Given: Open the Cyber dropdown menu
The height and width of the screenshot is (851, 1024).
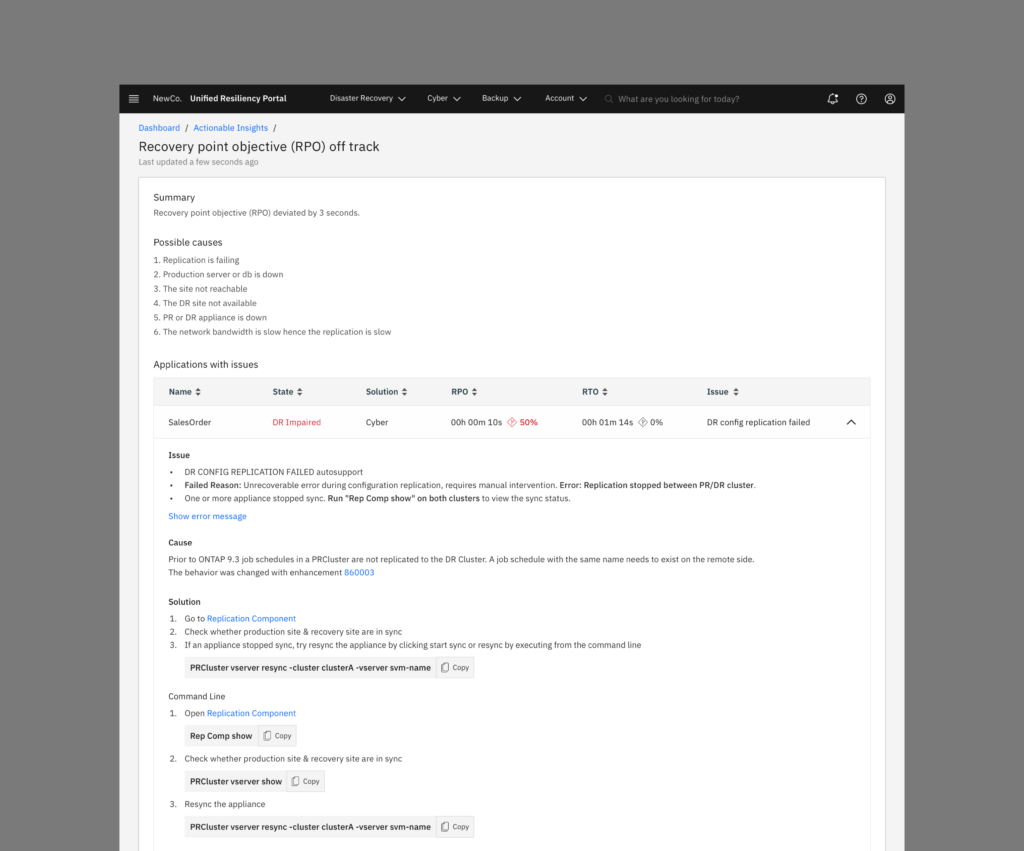Looking at the screenshot, I should click(x=443, y=99).
